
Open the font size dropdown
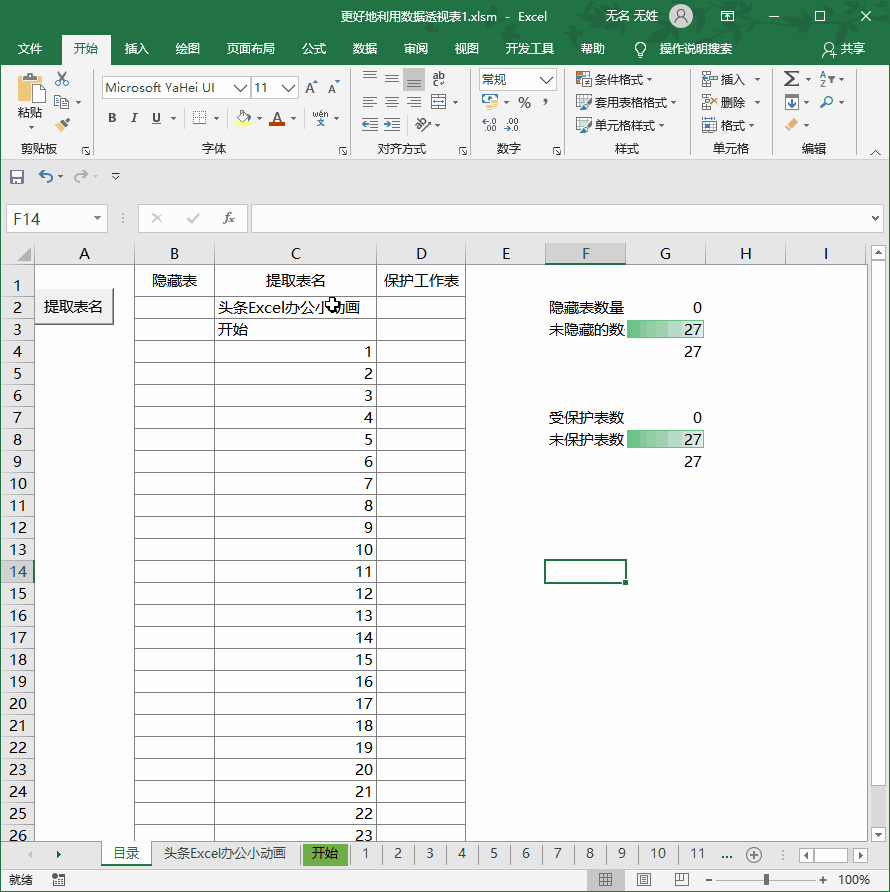tap(289, 88)
